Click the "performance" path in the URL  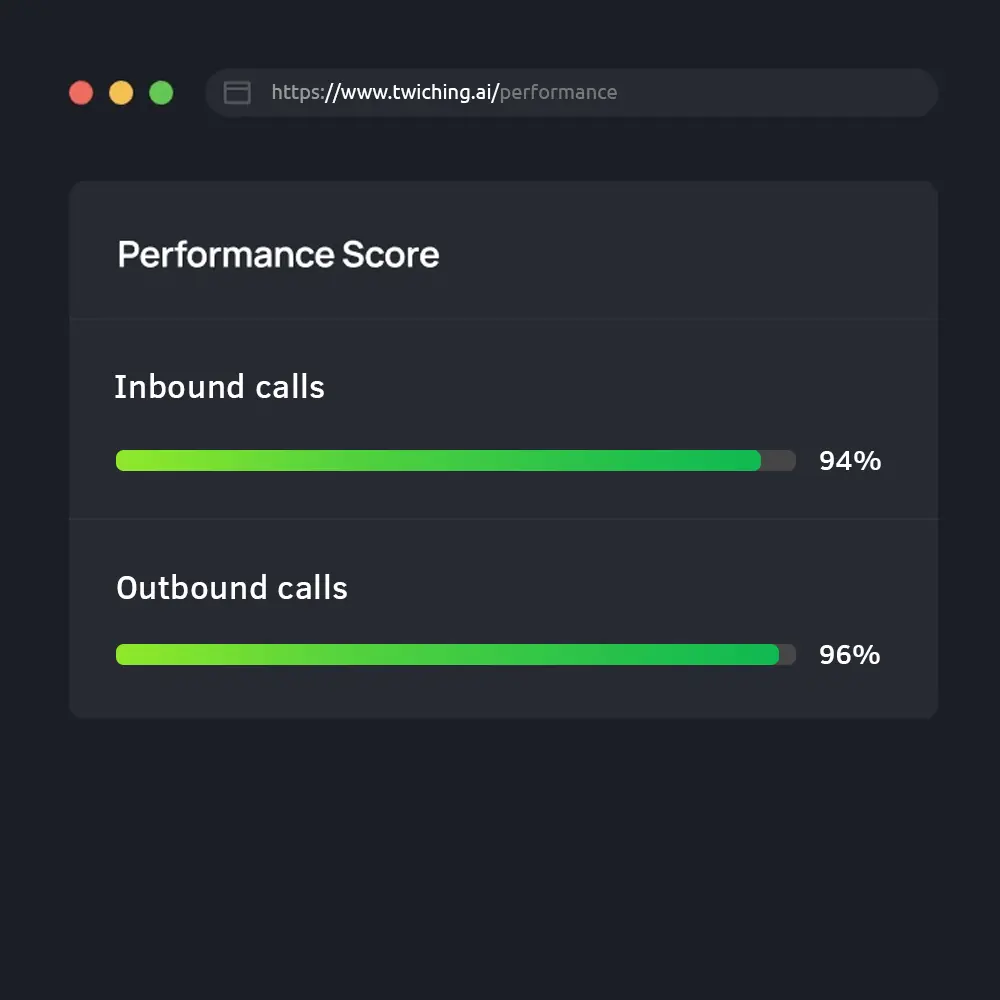pyautogui.click(x=558, y=93)
